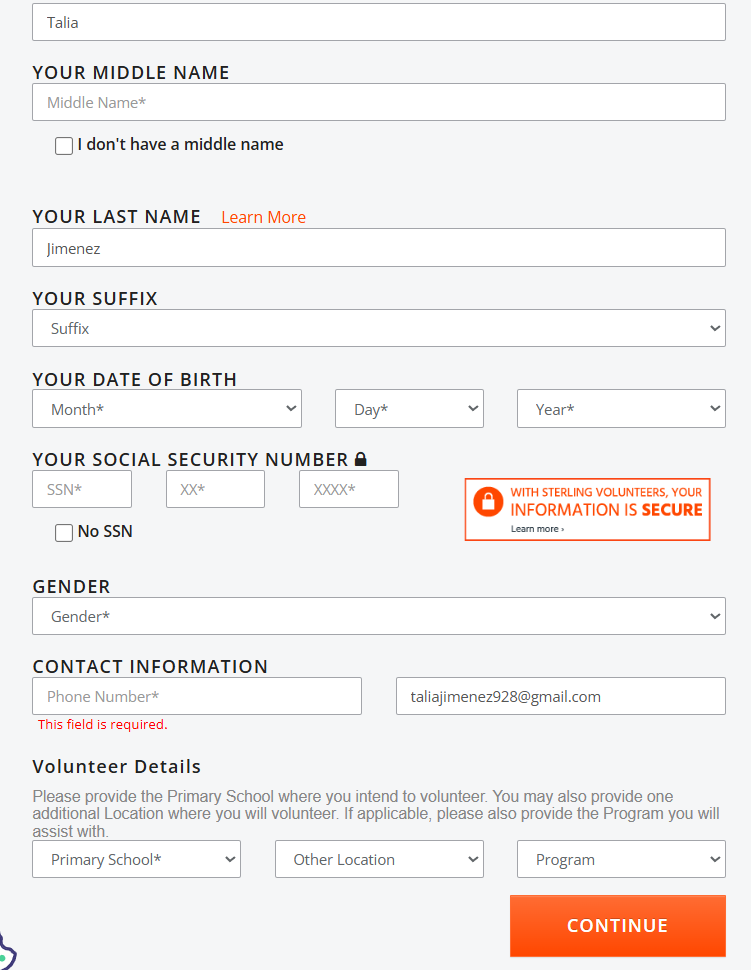The image size is (751, 970).
Task: Focus the Middle Name text field
Action: click(379, 102)
